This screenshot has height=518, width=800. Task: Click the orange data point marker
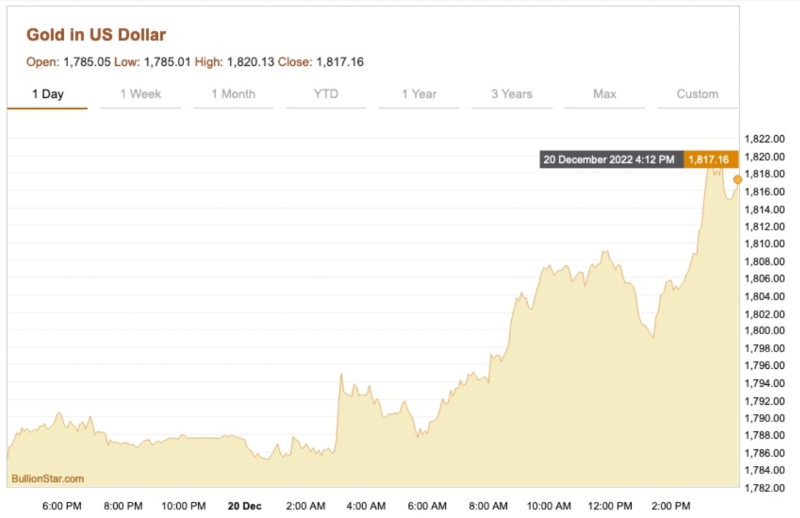(x=738, y=180)
